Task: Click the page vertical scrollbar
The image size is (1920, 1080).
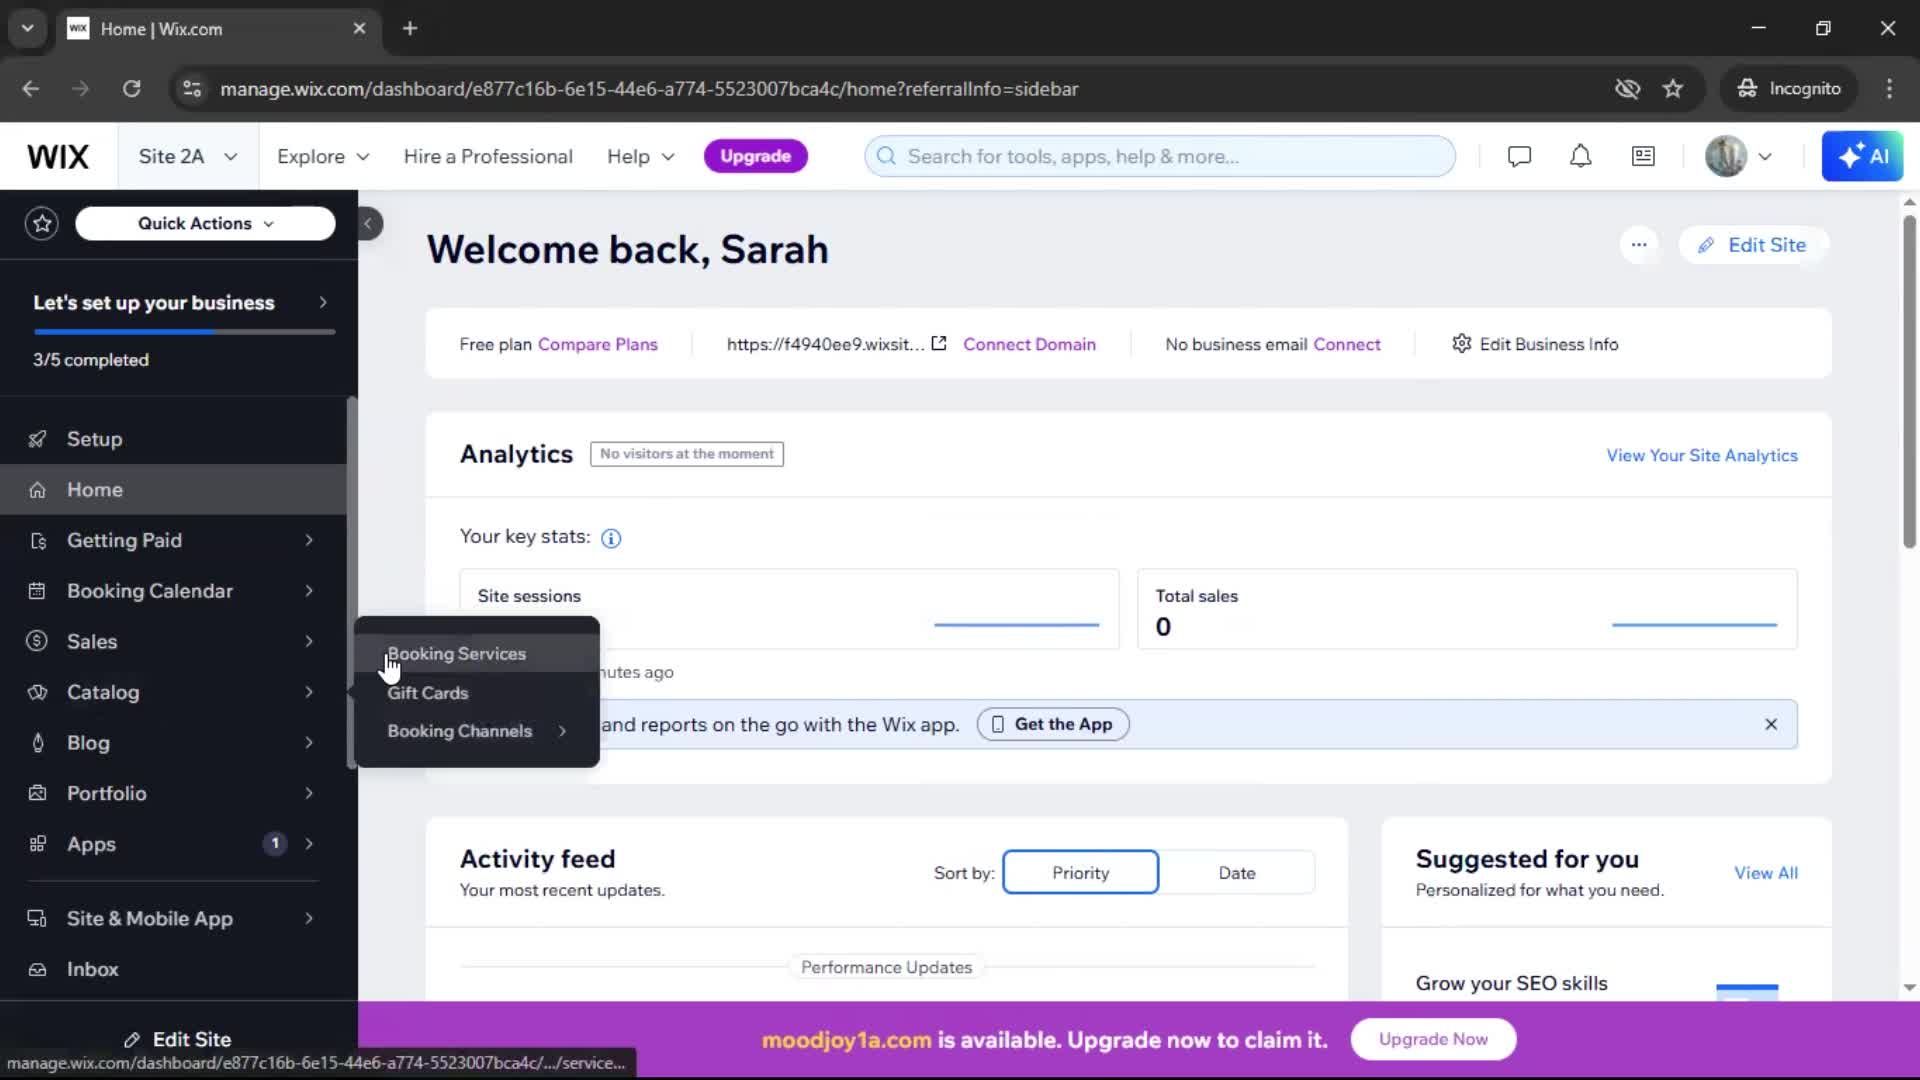Action: [1909, 383]
